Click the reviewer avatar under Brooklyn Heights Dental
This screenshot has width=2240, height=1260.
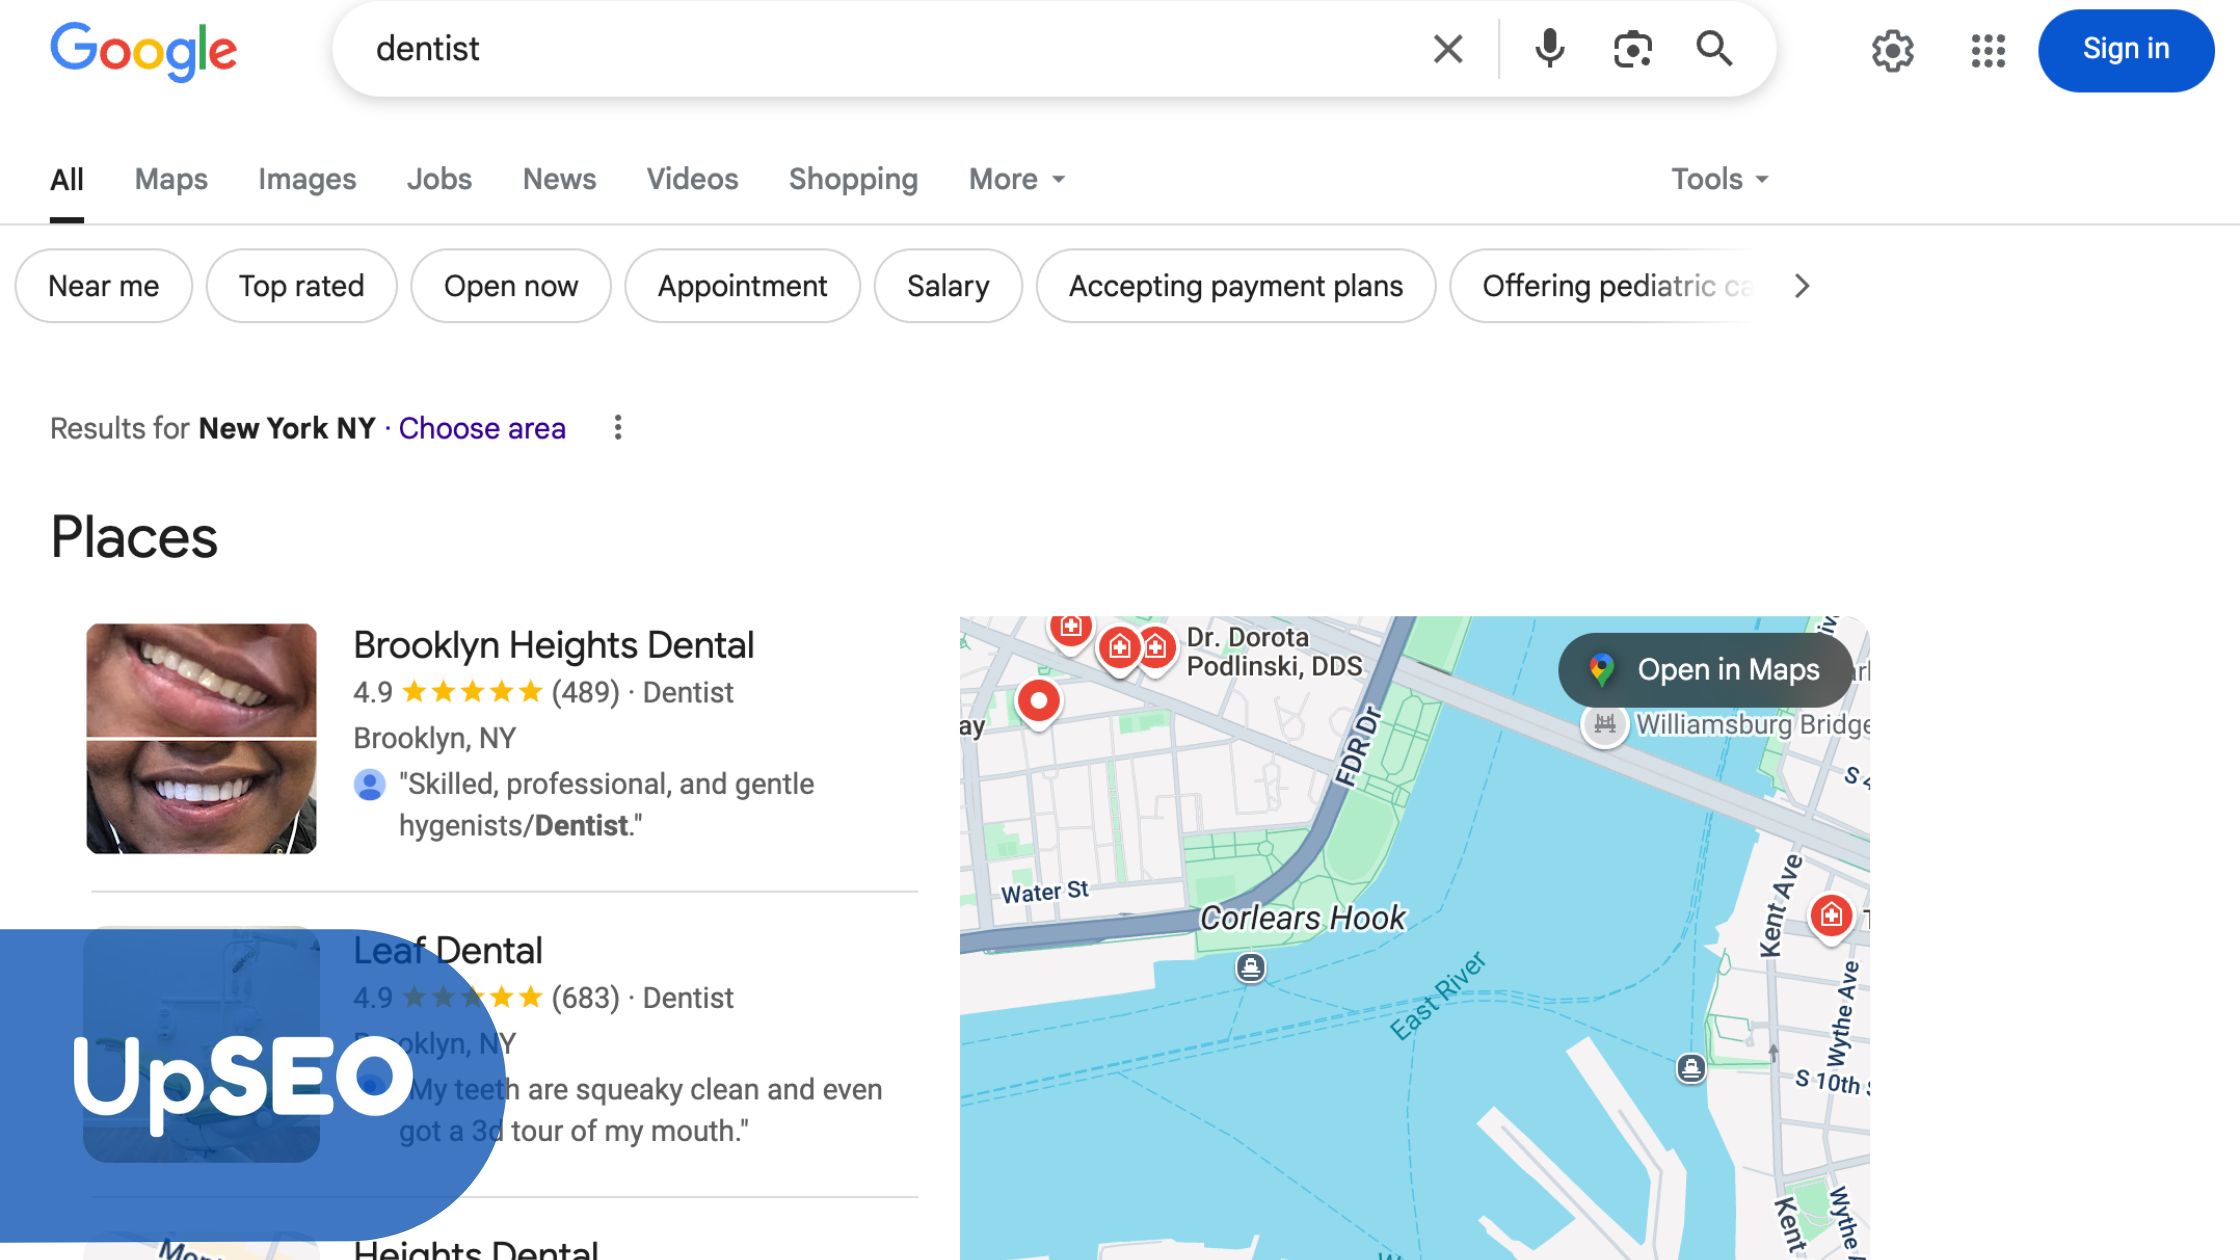coord(369,785)
